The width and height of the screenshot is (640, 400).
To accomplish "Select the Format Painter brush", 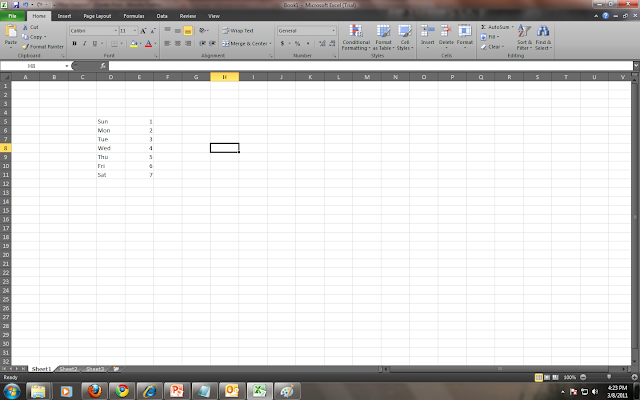I will click(43, 47).
